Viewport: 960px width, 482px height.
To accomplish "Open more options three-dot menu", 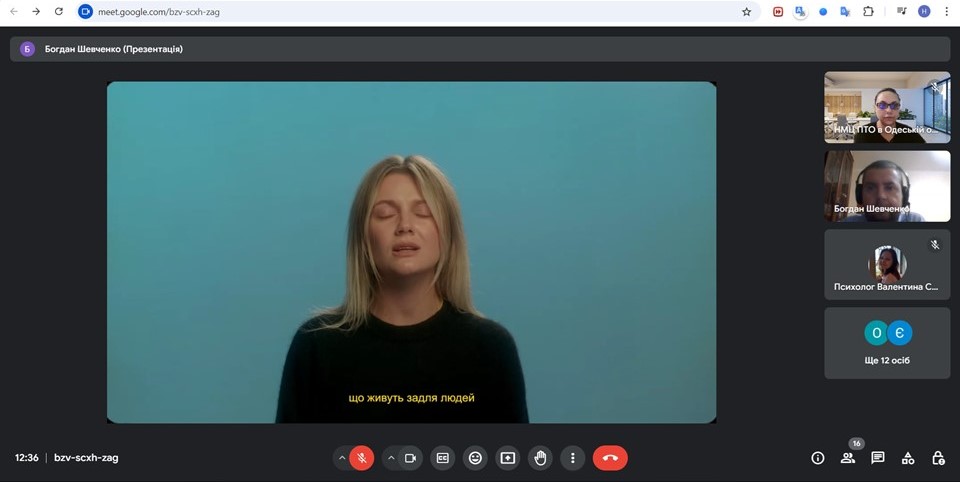I will pos(572,458).
